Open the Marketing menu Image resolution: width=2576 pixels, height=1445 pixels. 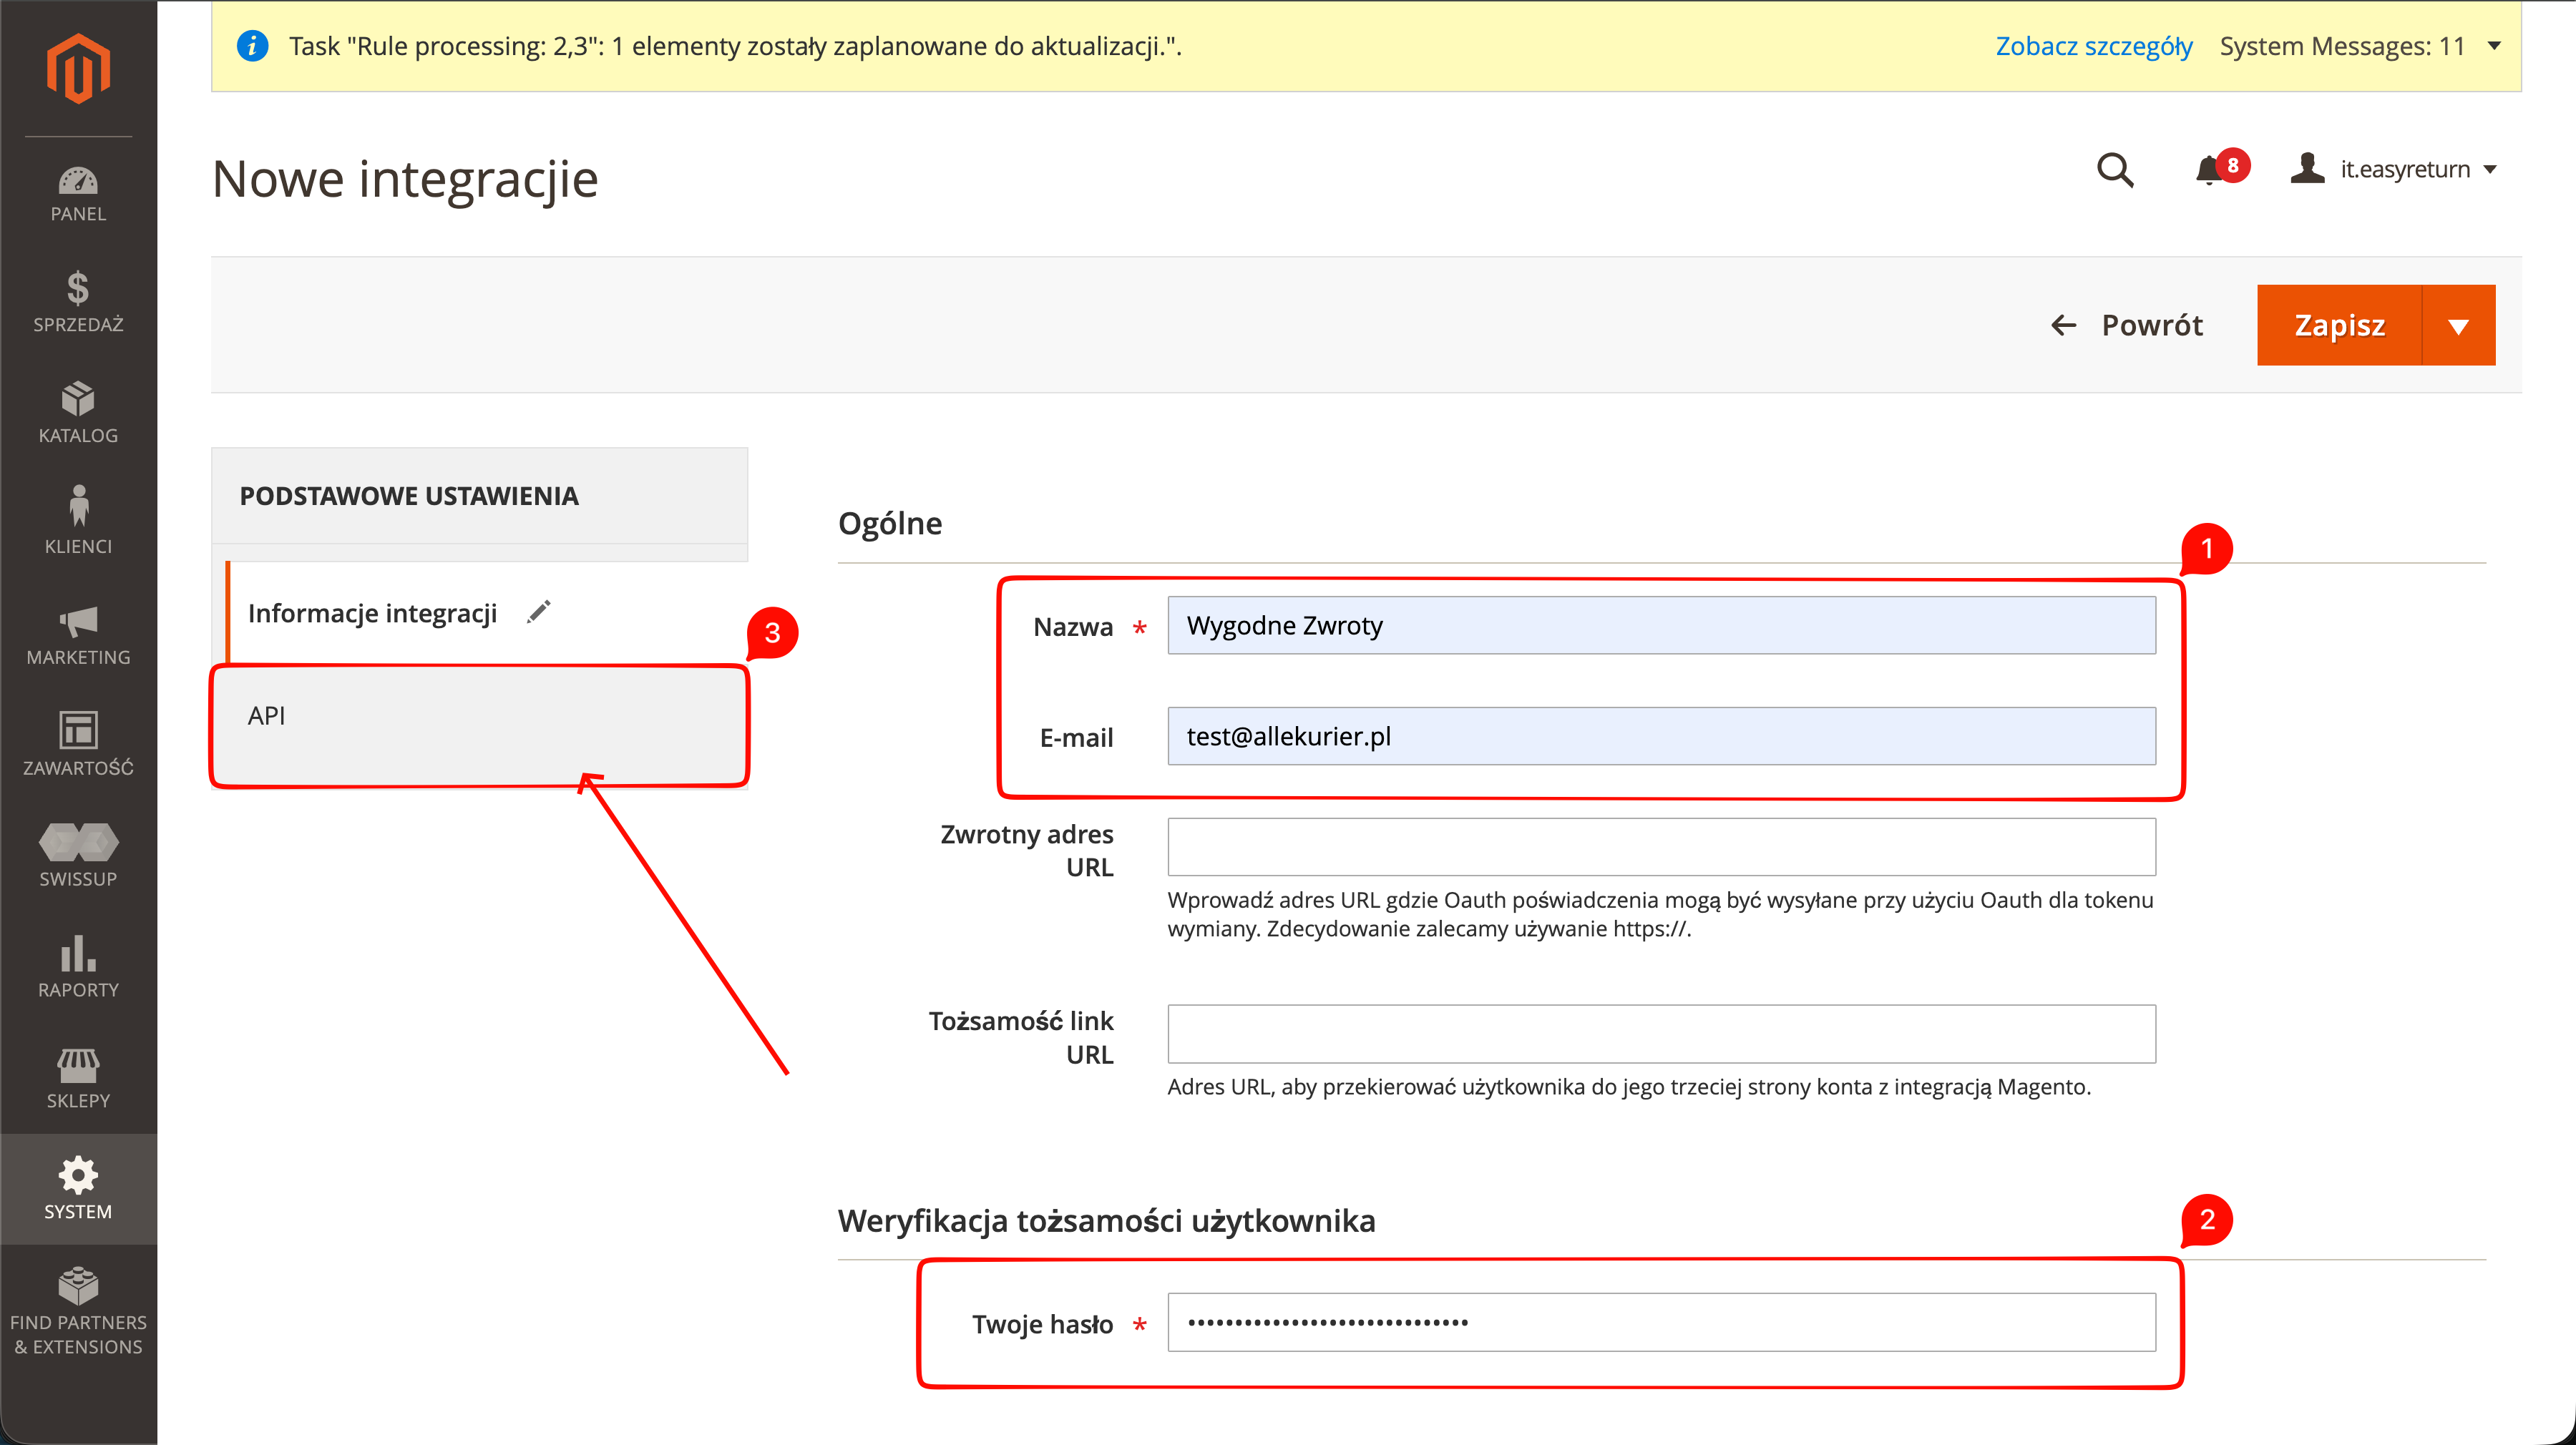(x=78, y=635)
